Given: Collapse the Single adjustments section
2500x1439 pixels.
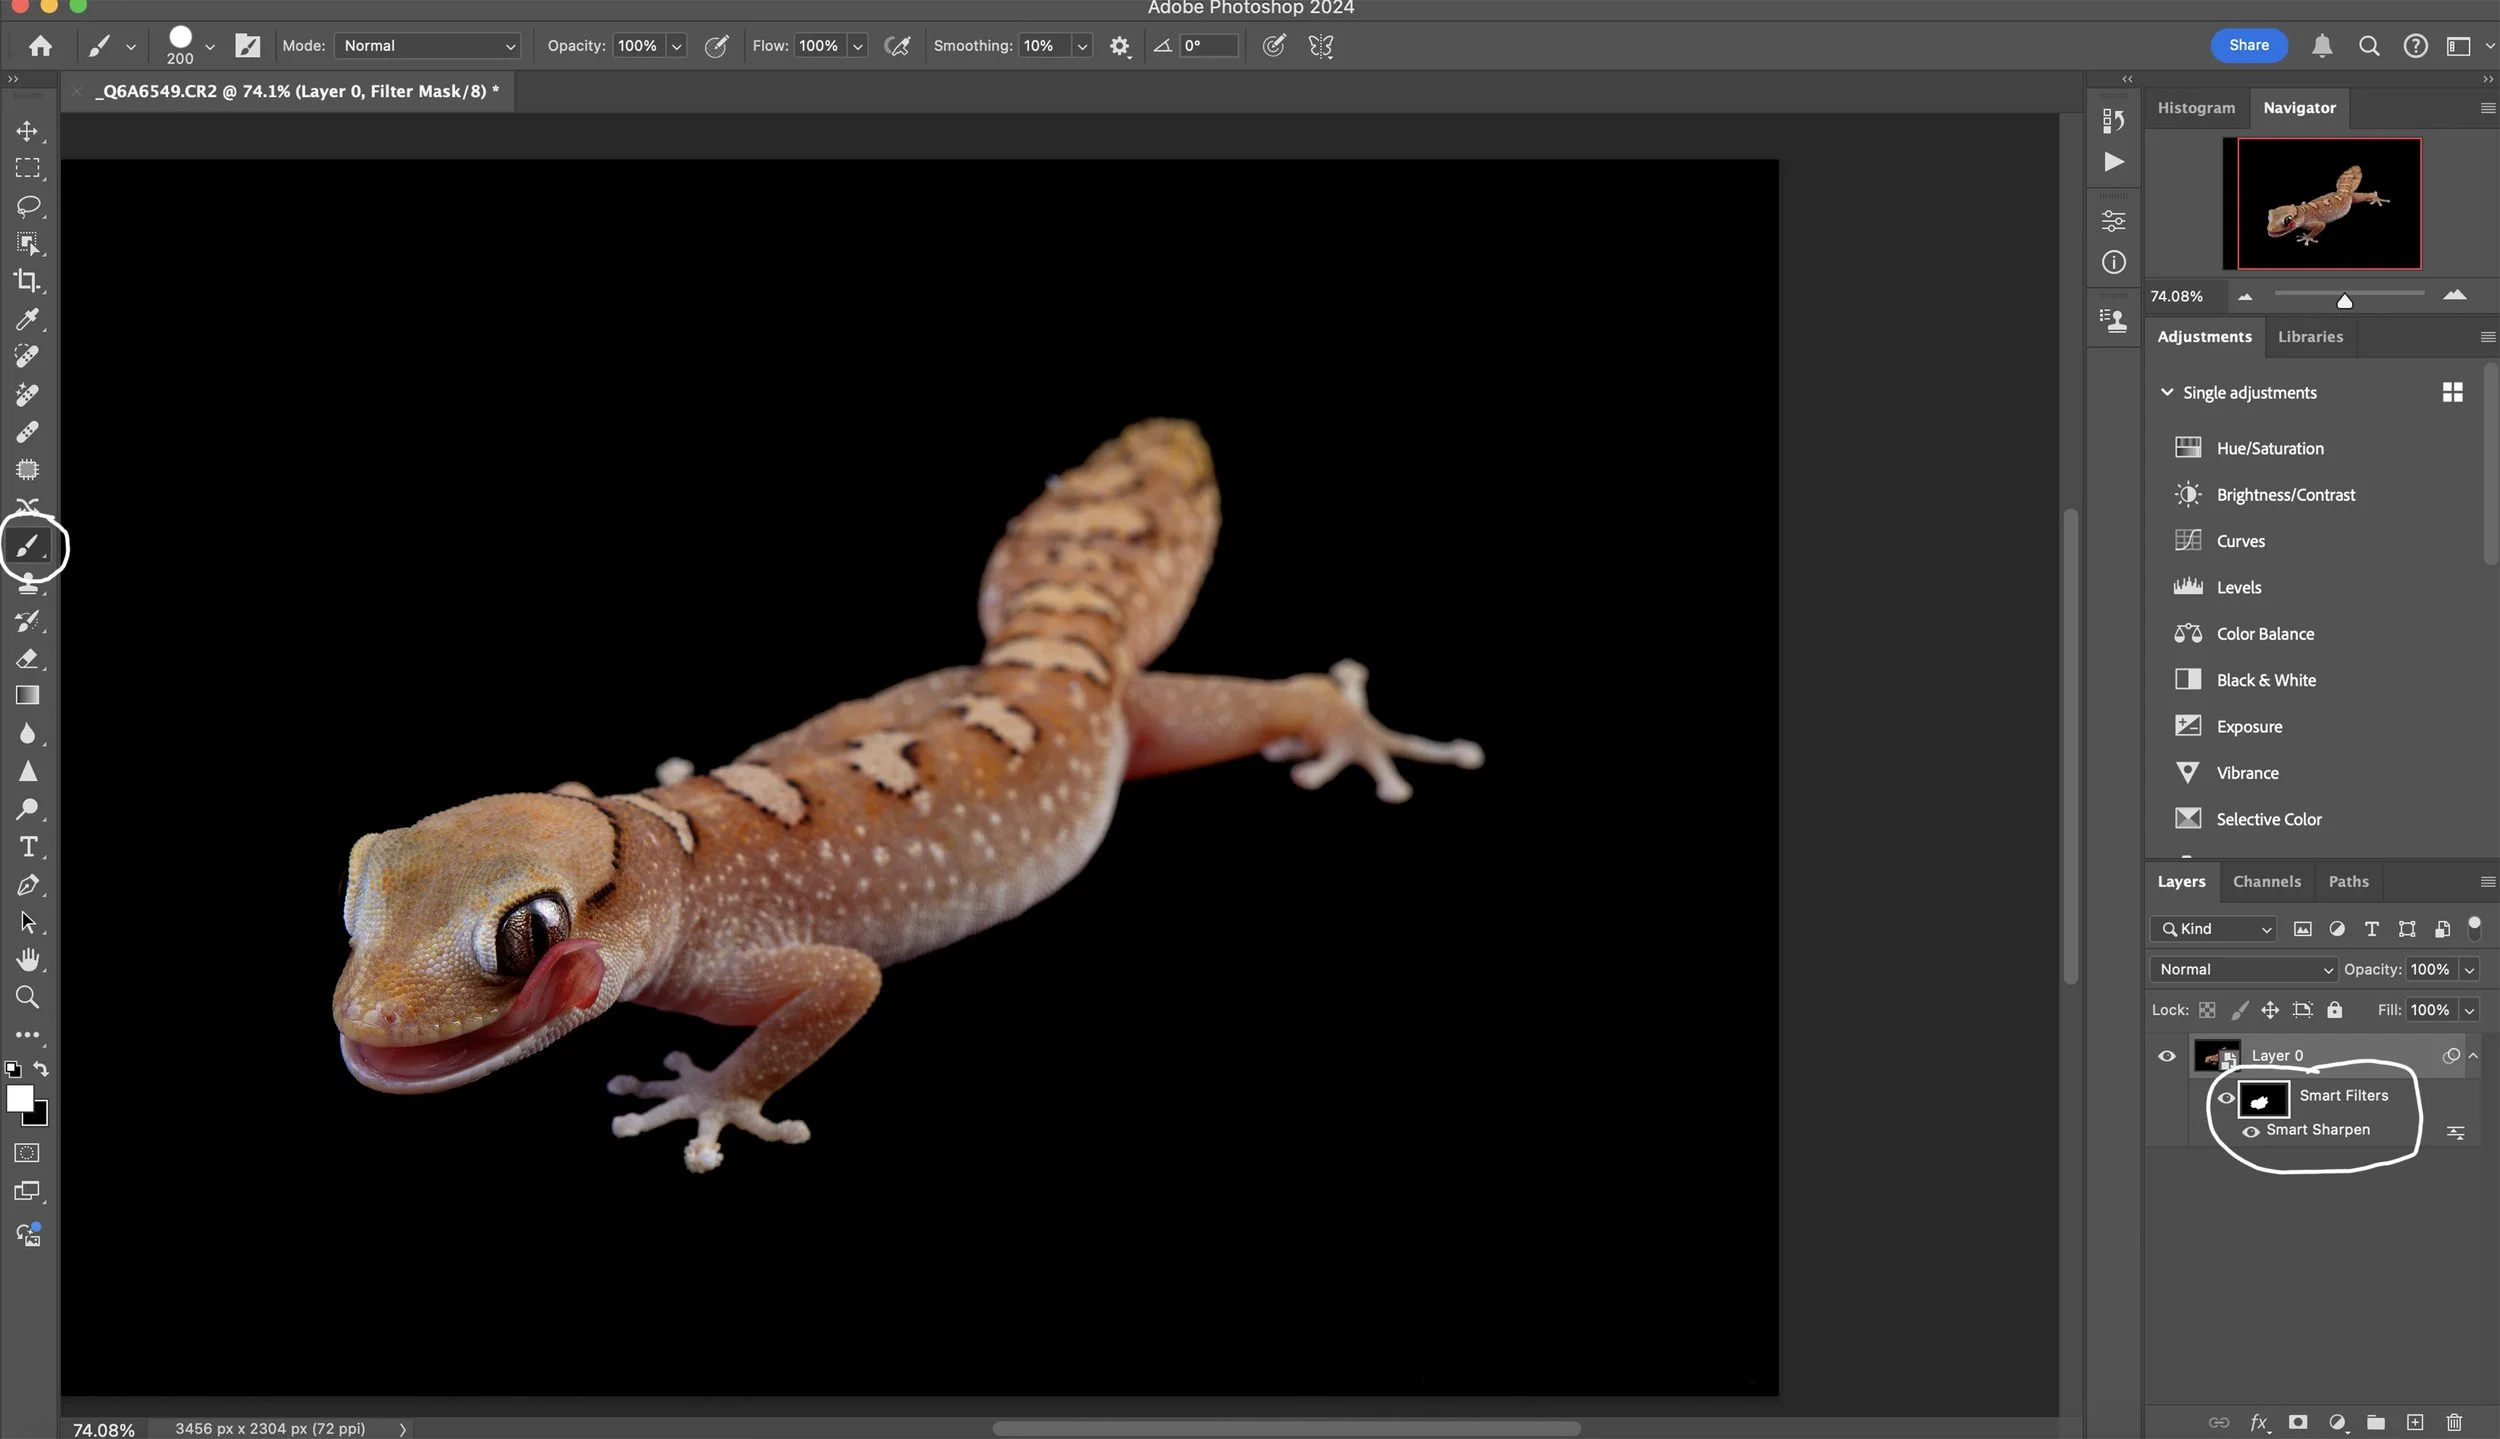Looking at the screenshot, I should pyautogui.click(x=2167, y=392).
